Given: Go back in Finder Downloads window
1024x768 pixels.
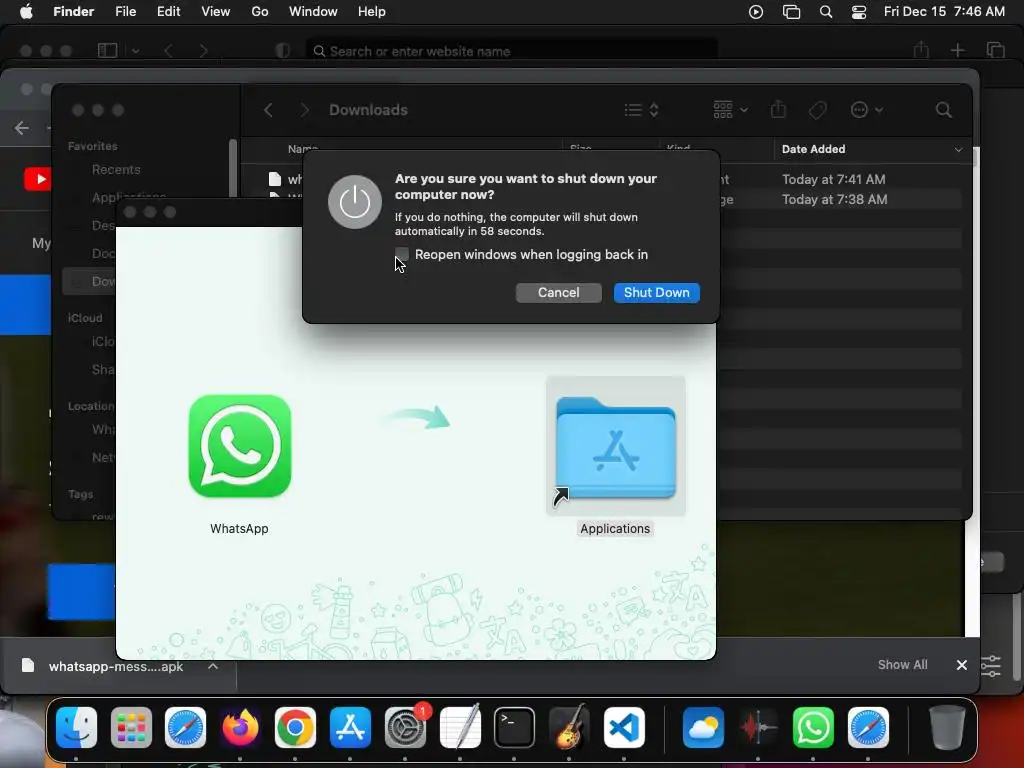Looking at the screenshot, I should [268, 110].
